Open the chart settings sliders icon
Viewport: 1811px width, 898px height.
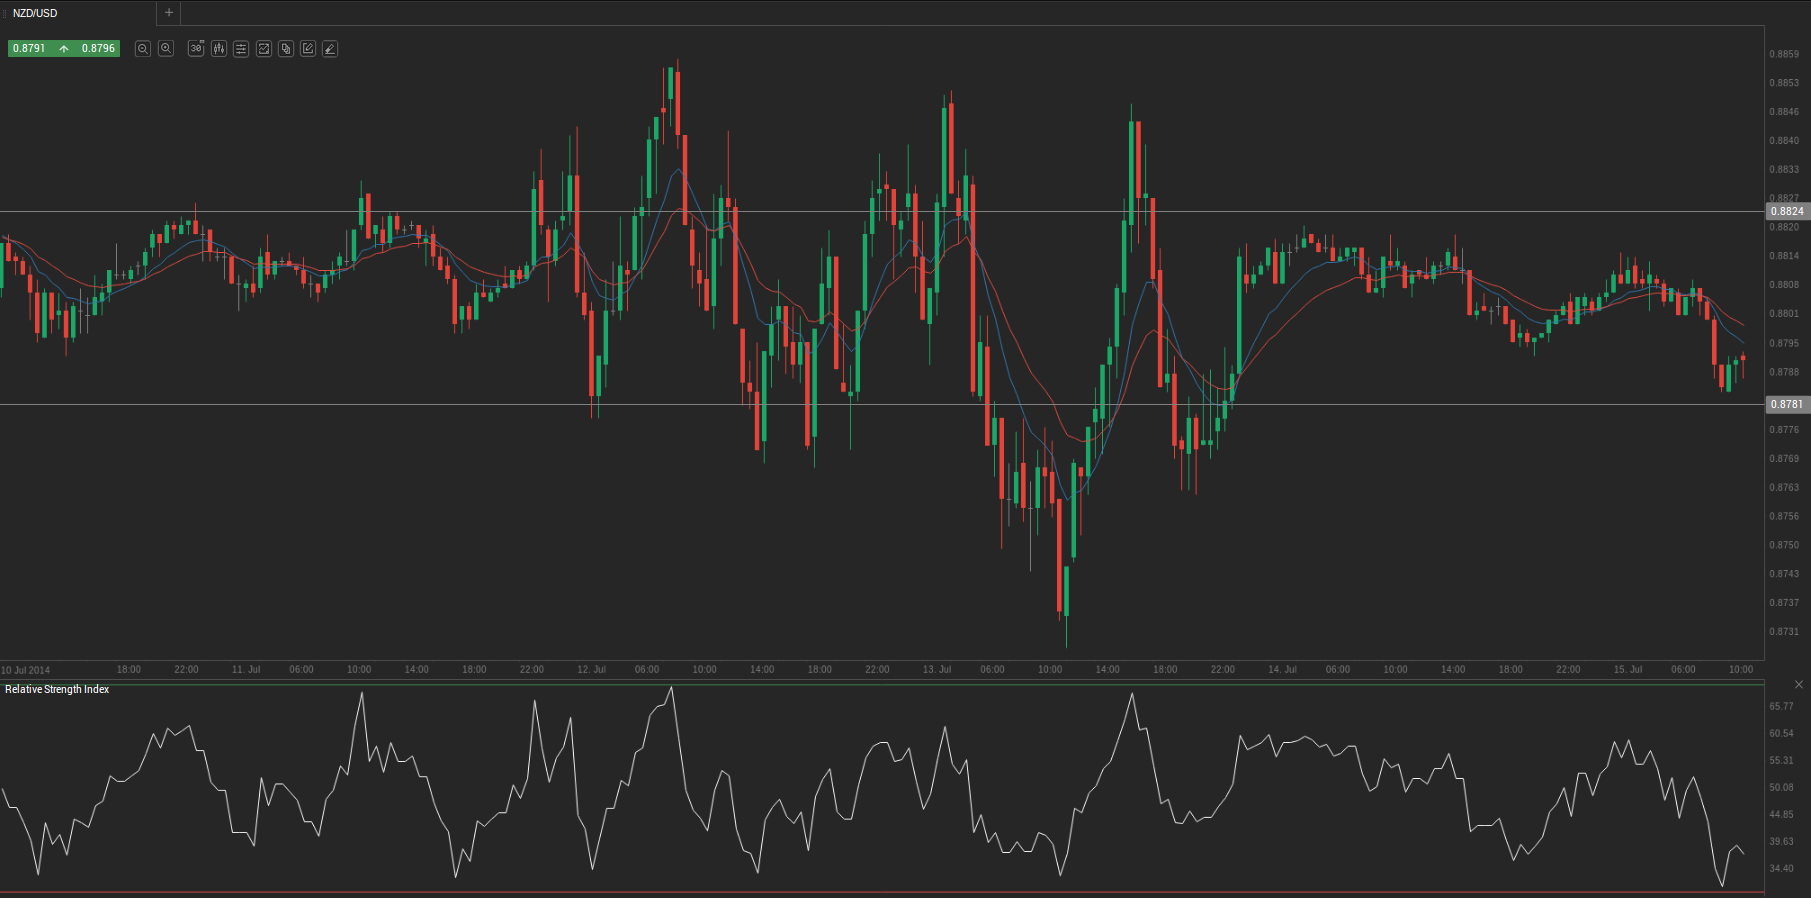[x=241, y=49]
